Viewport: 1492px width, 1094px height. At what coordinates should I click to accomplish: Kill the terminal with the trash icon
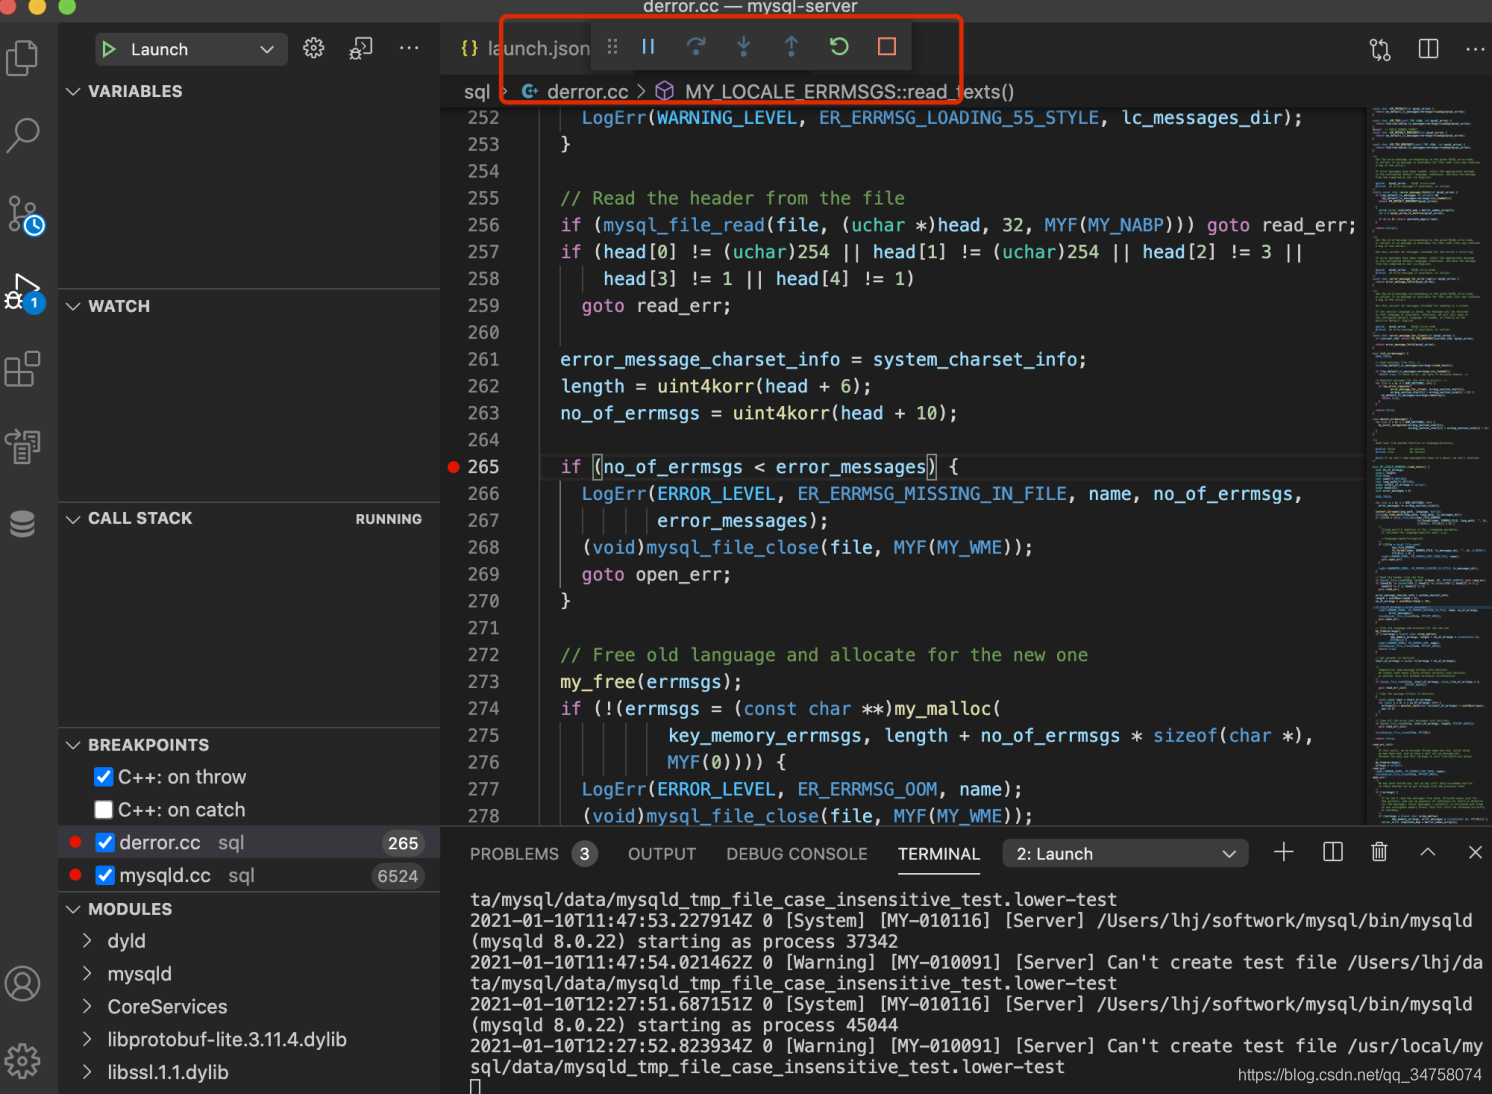[1379, 852]
